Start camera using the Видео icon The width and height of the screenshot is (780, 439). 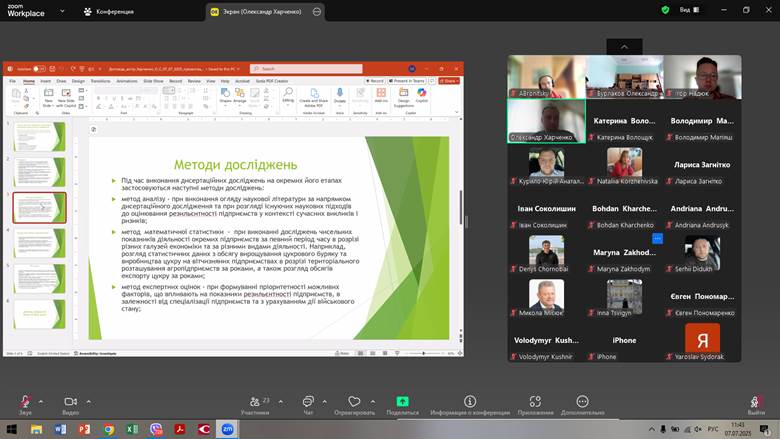(x=70, y=401)
